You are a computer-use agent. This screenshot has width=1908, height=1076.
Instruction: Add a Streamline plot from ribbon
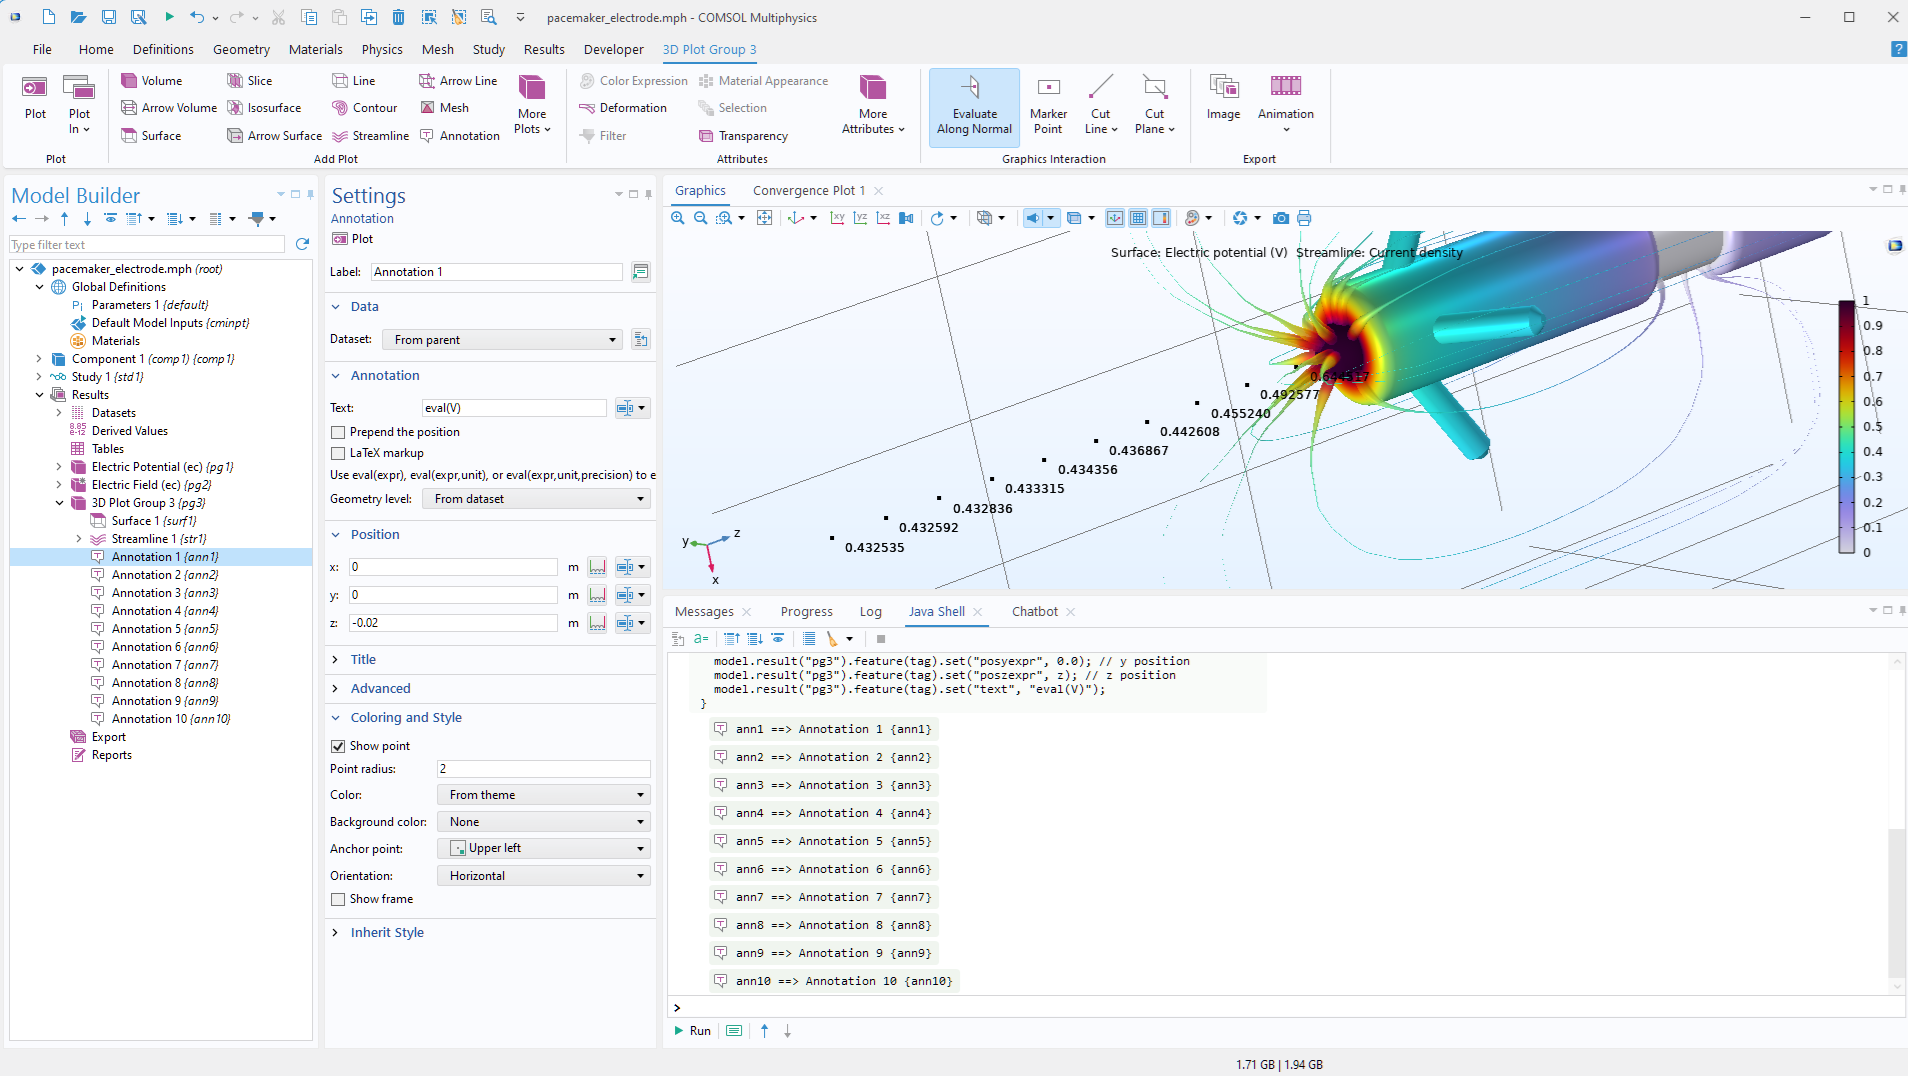pos(371,136)
